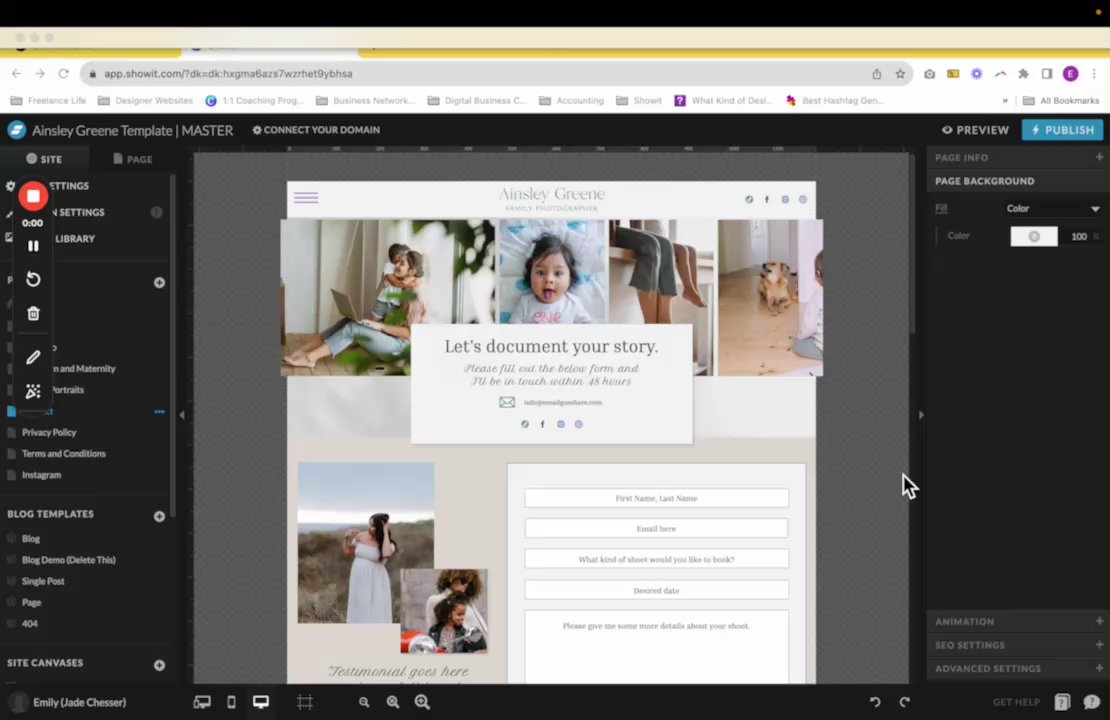This screenshot has height=720, width=1110.
Task: Open the 404 template
Action: pos(30,623)
